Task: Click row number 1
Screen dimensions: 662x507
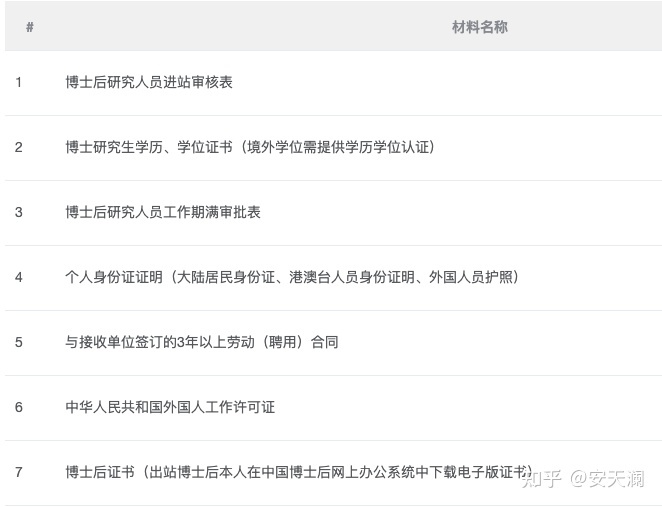Action: [19, 82]
